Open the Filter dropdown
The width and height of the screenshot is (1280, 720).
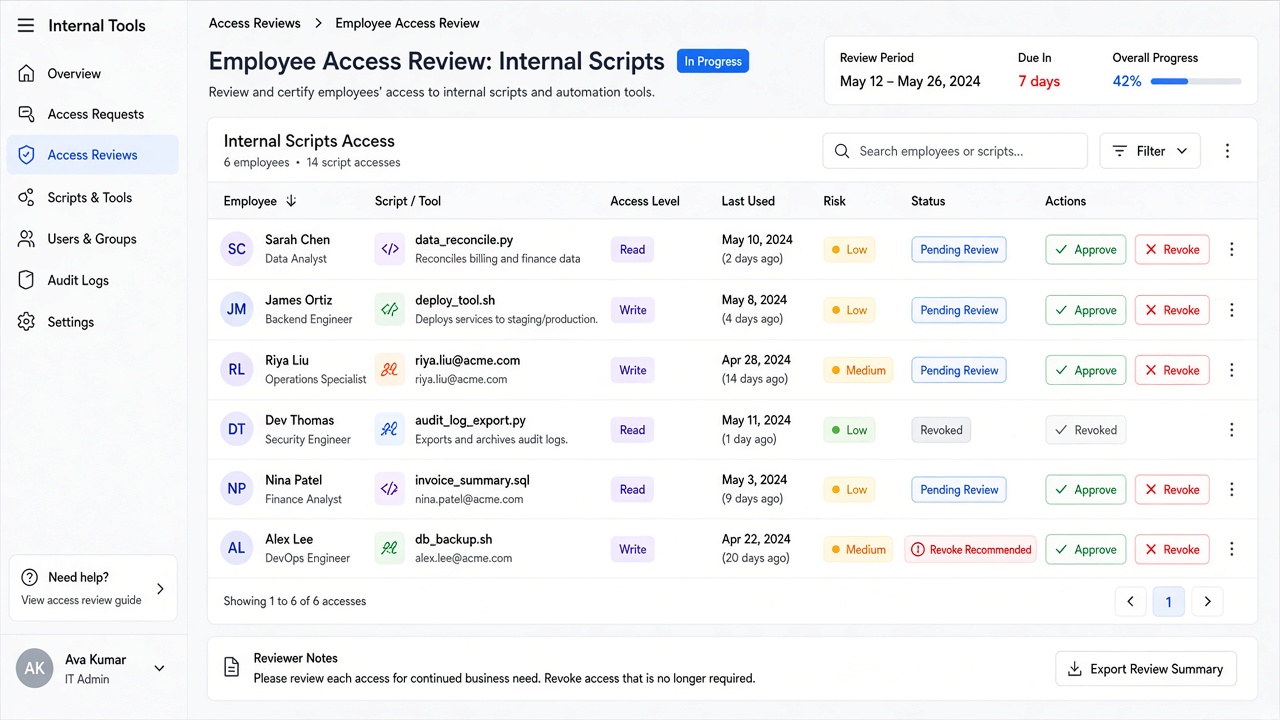[x=1150, y=151]
